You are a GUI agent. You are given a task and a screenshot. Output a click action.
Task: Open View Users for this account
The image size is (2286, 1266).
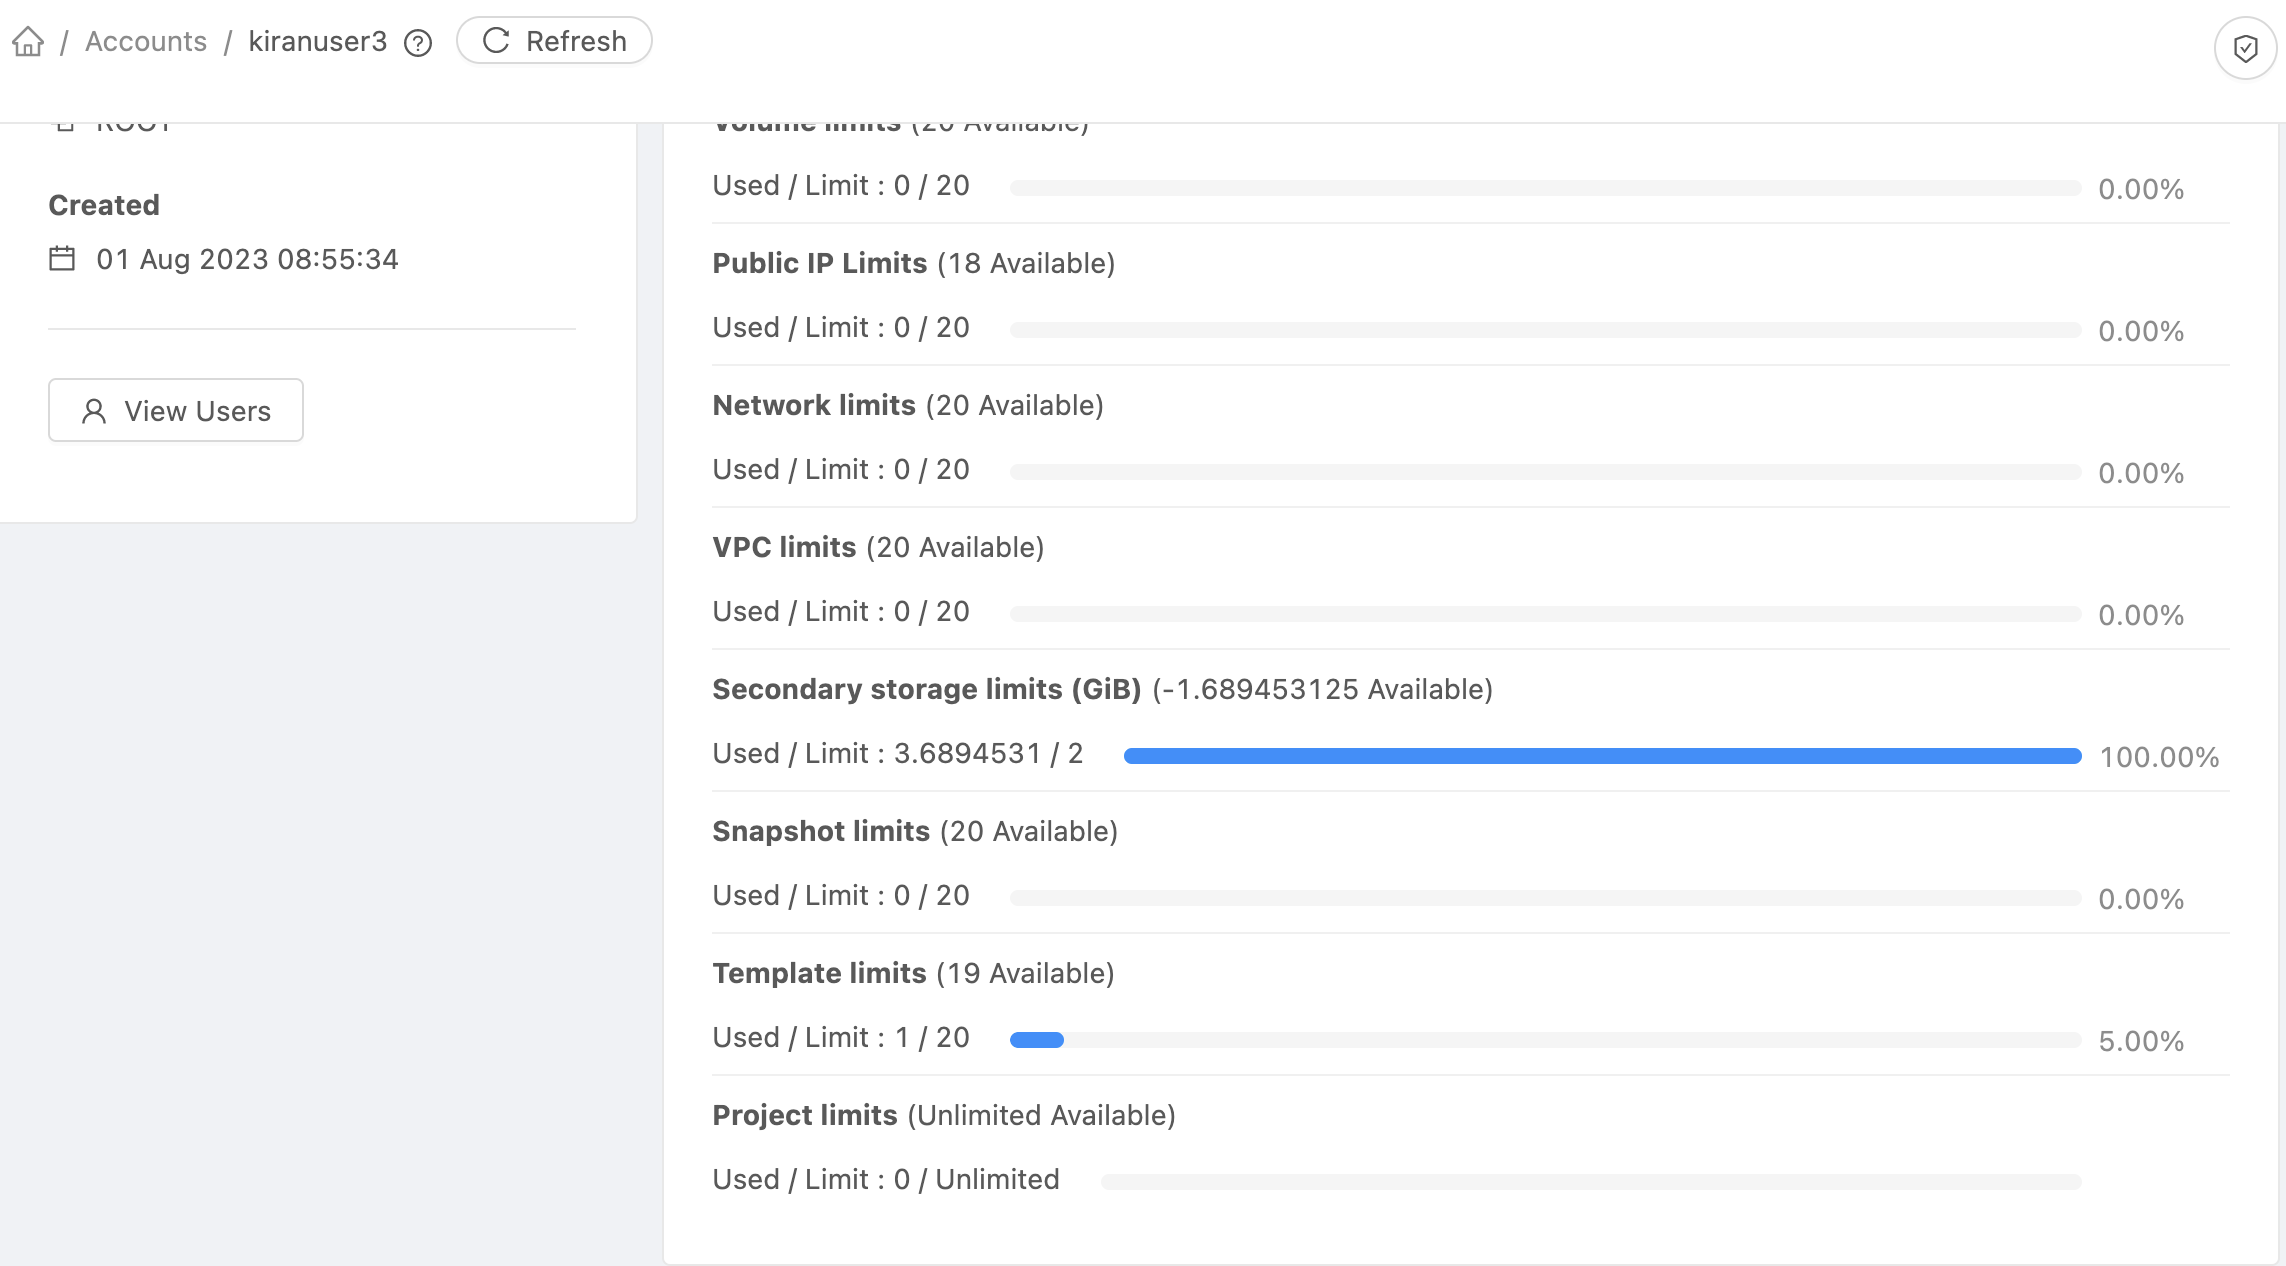tap(175, 410)
